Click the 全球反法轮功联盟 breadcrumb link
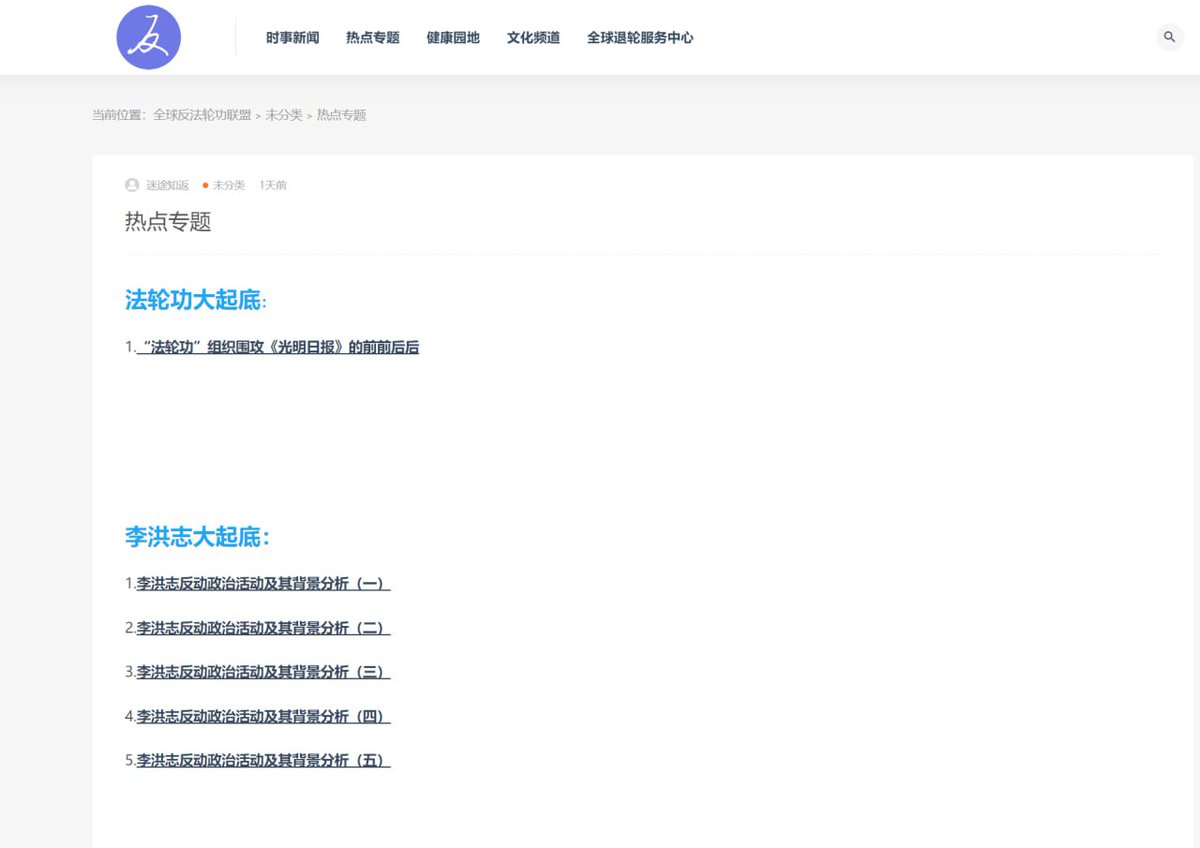 tap(202, 115)
